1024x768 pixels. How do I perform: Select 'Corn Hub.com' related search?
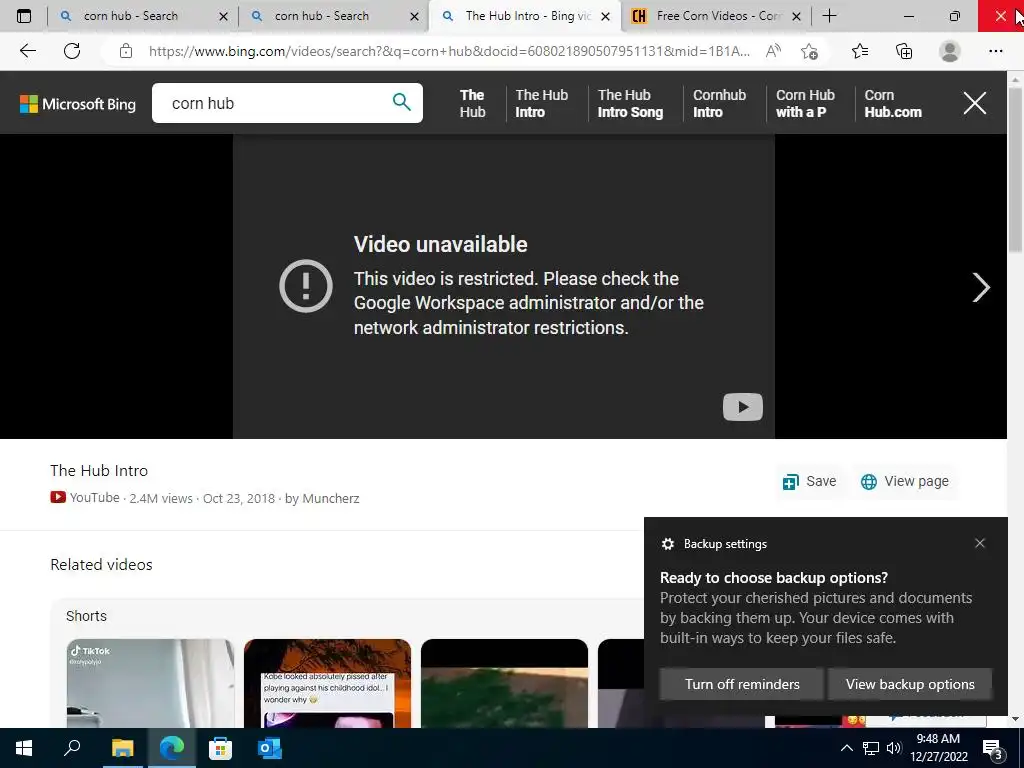pos(893,103)
